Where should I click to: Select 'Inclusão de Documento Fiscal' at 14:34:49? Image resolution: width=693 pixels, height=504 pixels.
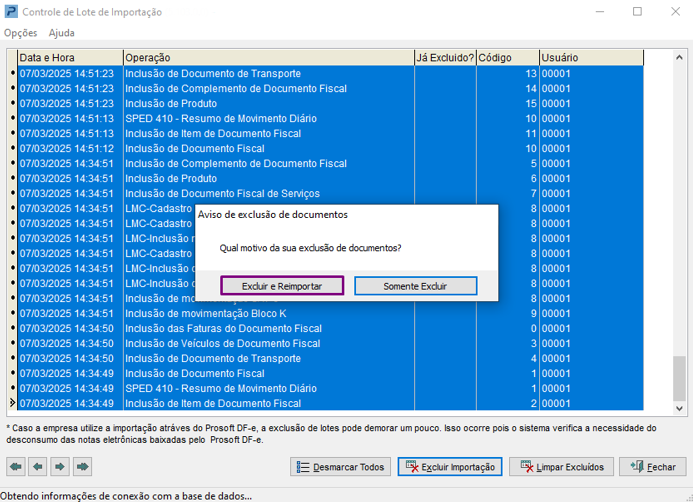tap(331, 374)
